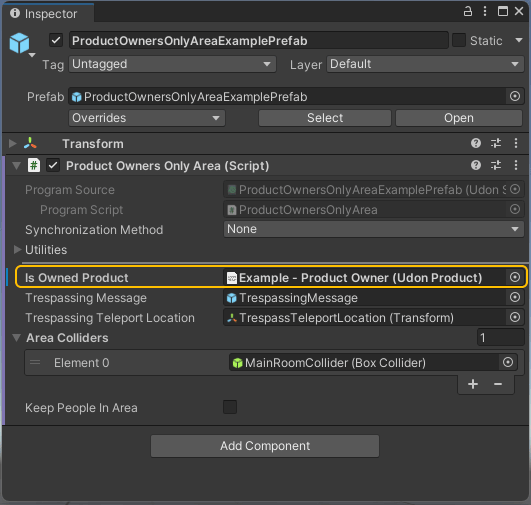Click the Synchronization Method label

pos(94,229)
